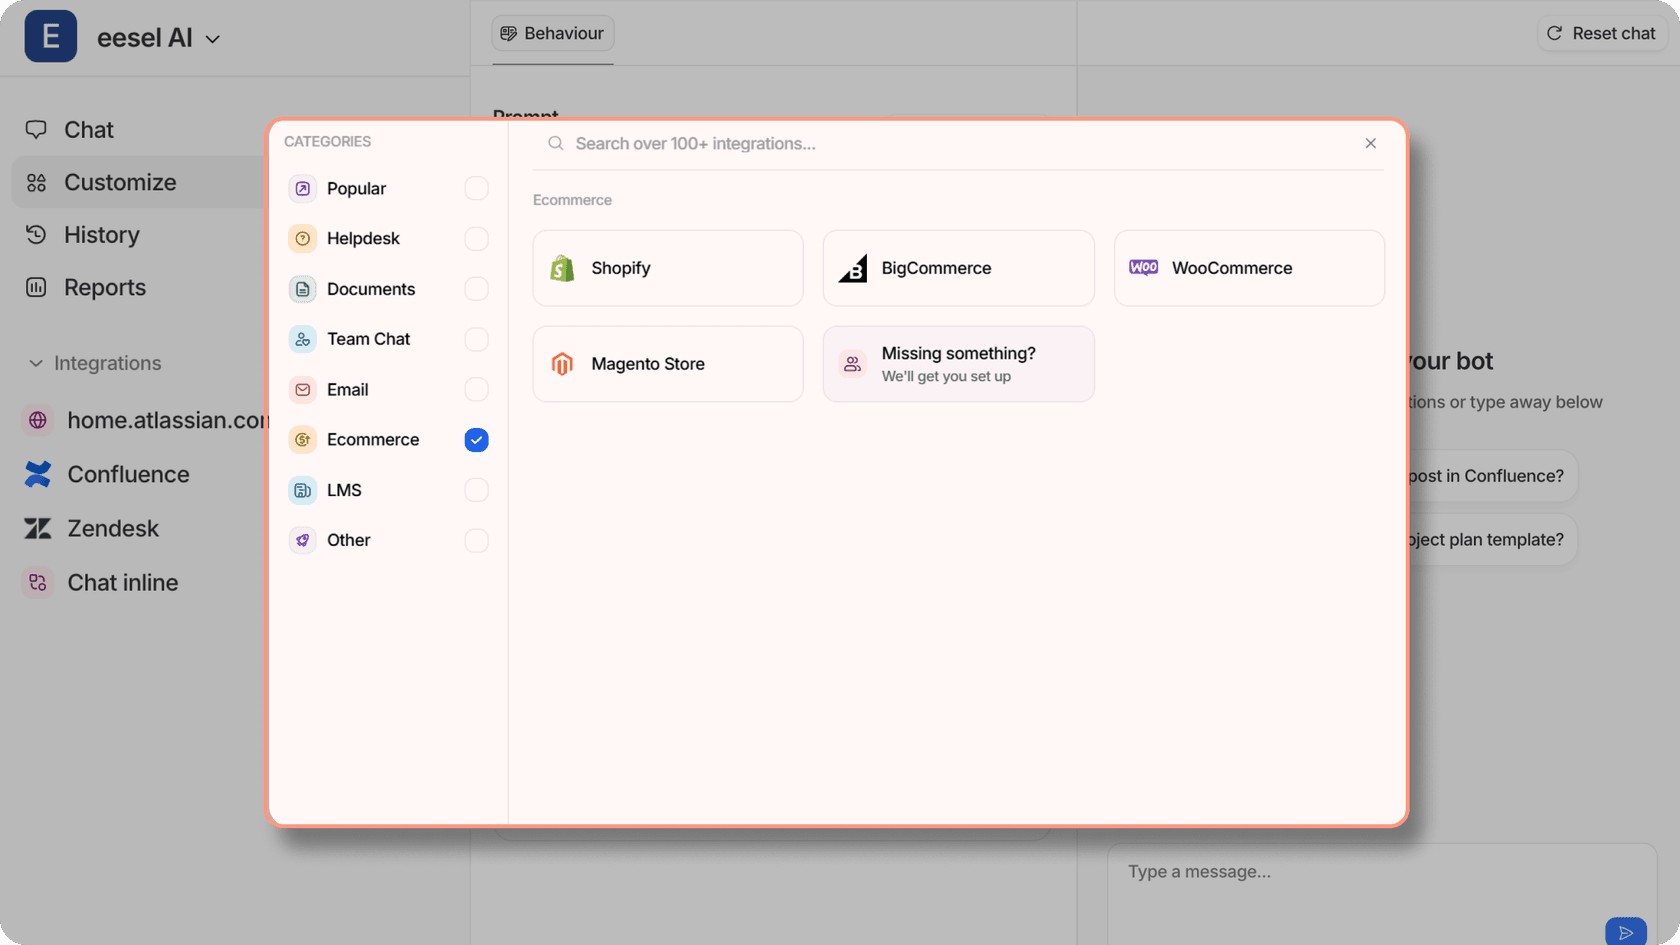
Task: Choose the Shopify integration card
Action: pos(668,268)
